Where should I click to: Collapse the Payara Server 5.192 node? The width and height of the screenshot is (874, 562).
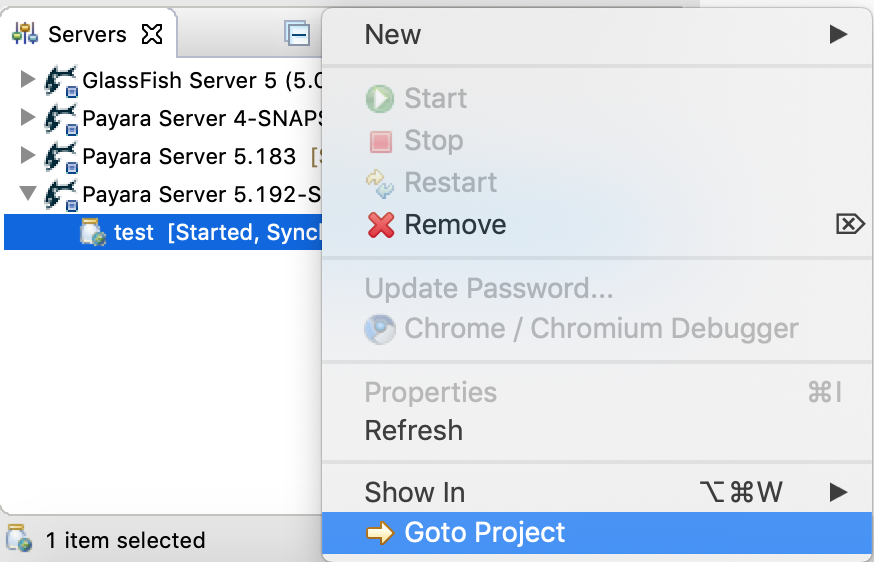27,194
